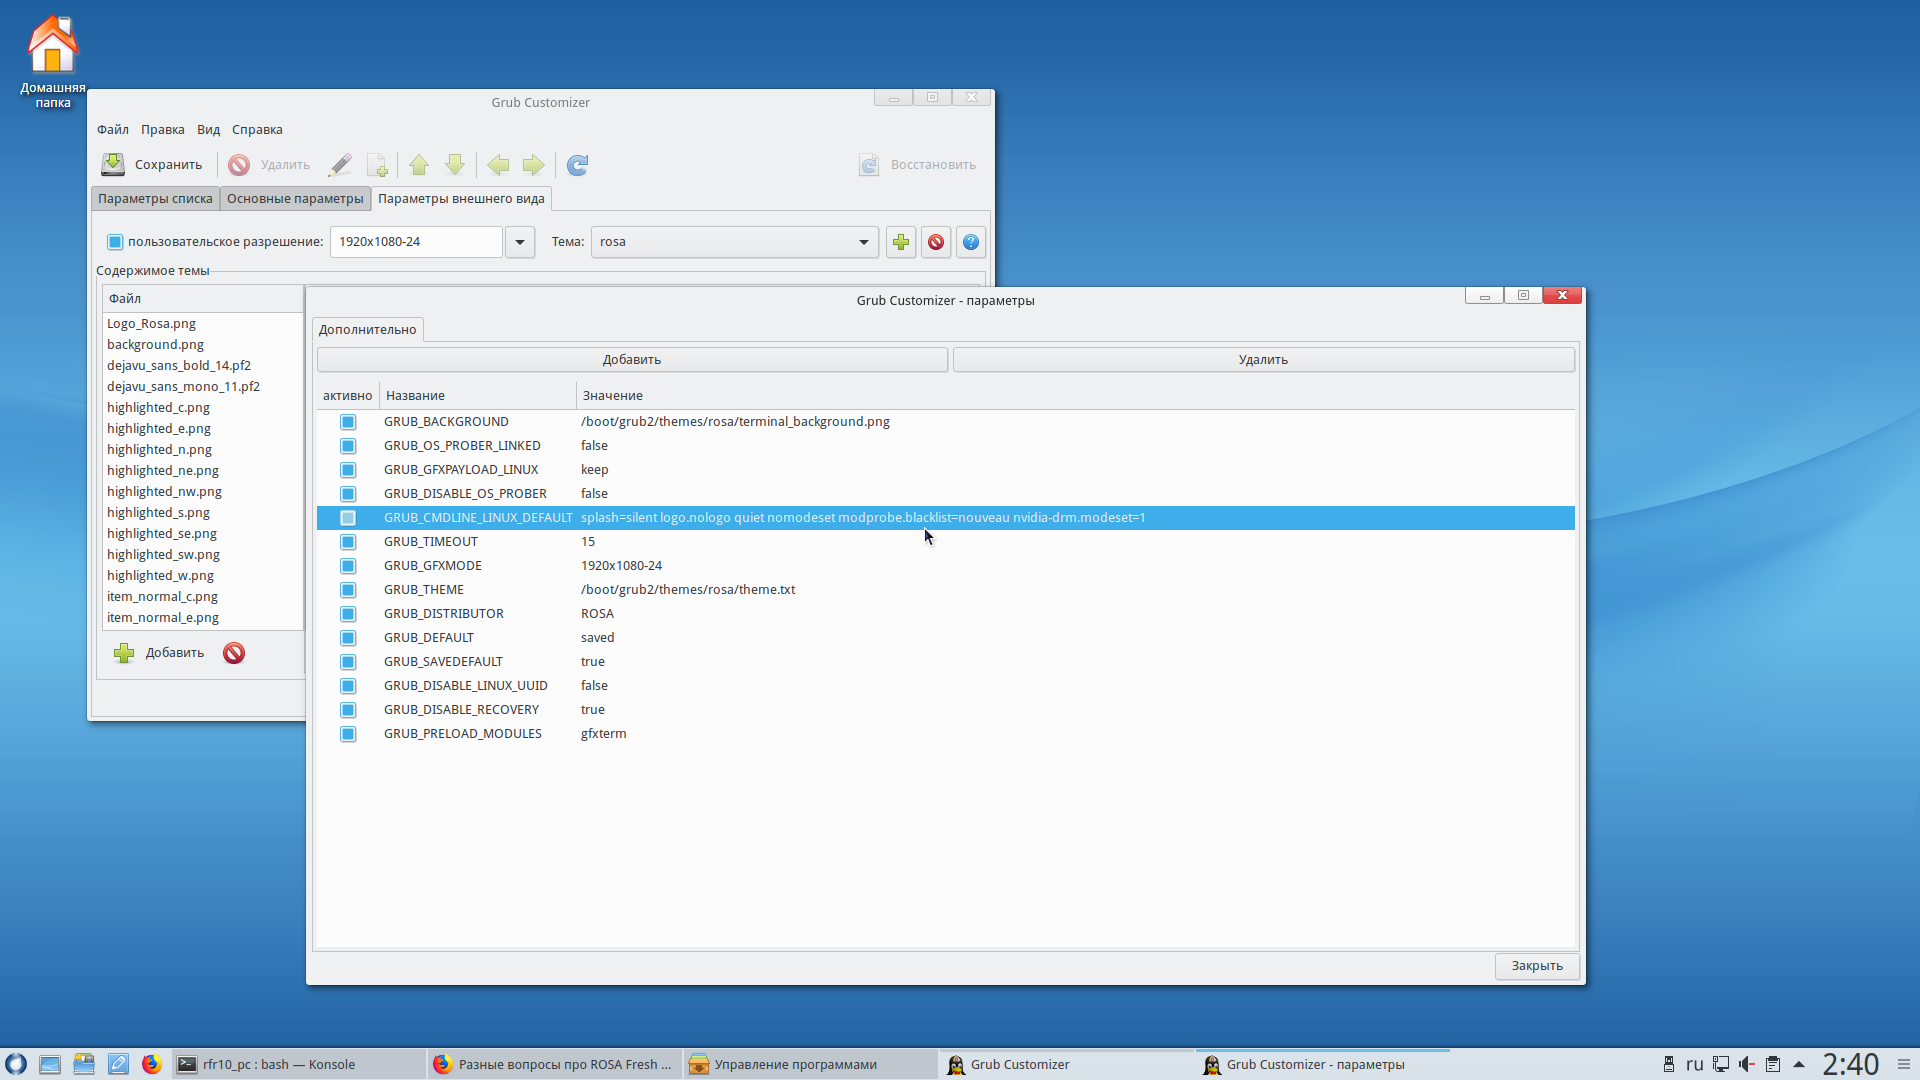Switch to Основные параметры tab
1920x1080 pixels.
[295, 199]
